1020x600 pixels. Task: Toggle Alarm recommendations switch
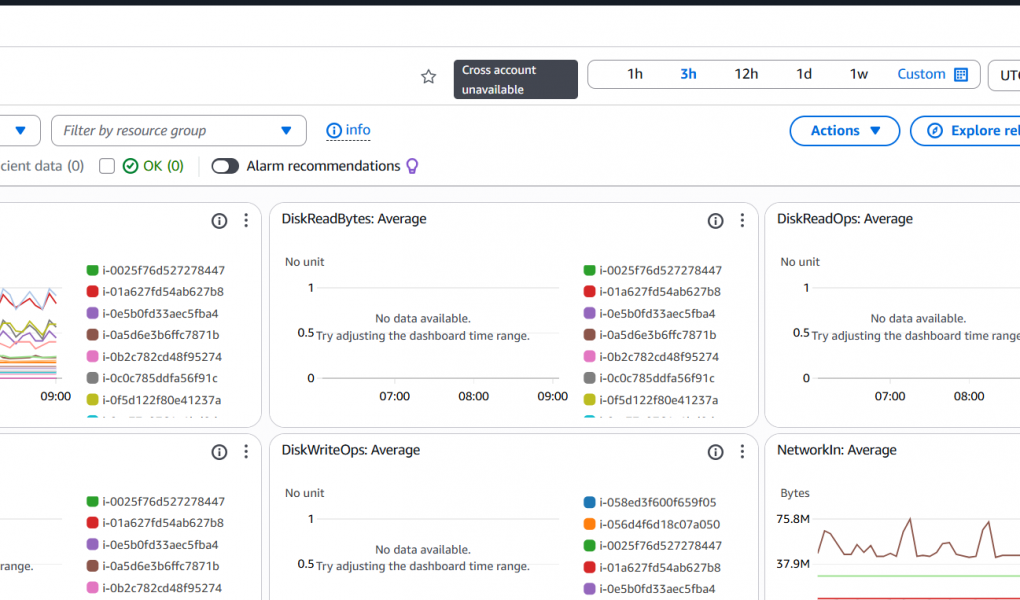[x=225, y=166]
